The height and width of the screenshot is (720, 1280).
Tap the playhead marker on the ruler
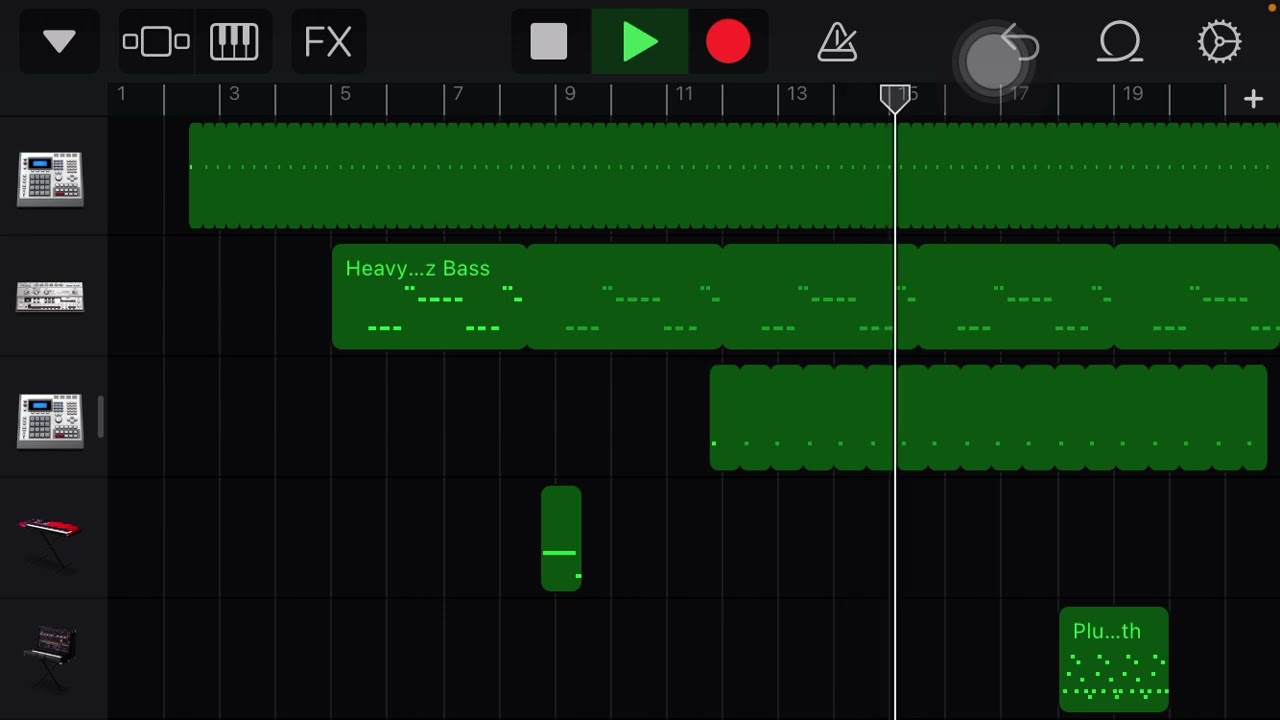pyautogui.click(x=895, y=98)
